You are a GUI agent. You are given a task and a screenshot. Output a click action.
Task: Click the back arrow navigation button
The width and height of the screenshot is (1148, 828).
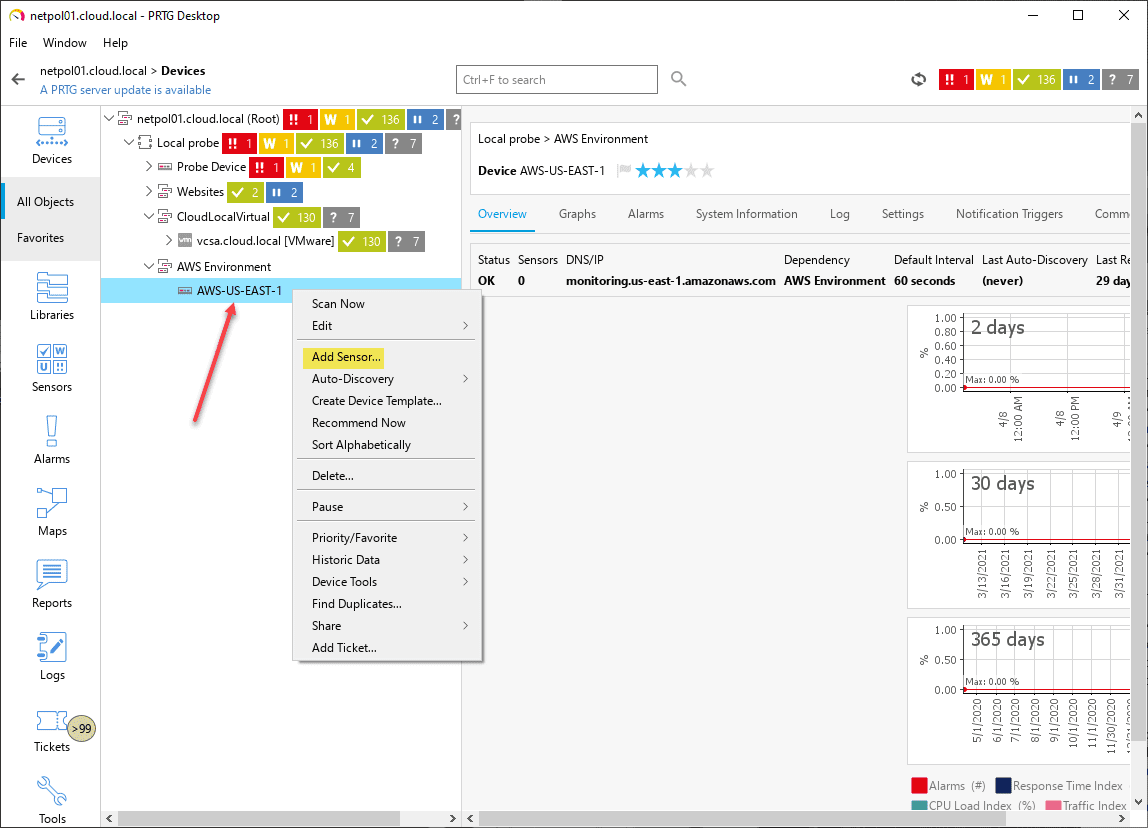point(18,79)
